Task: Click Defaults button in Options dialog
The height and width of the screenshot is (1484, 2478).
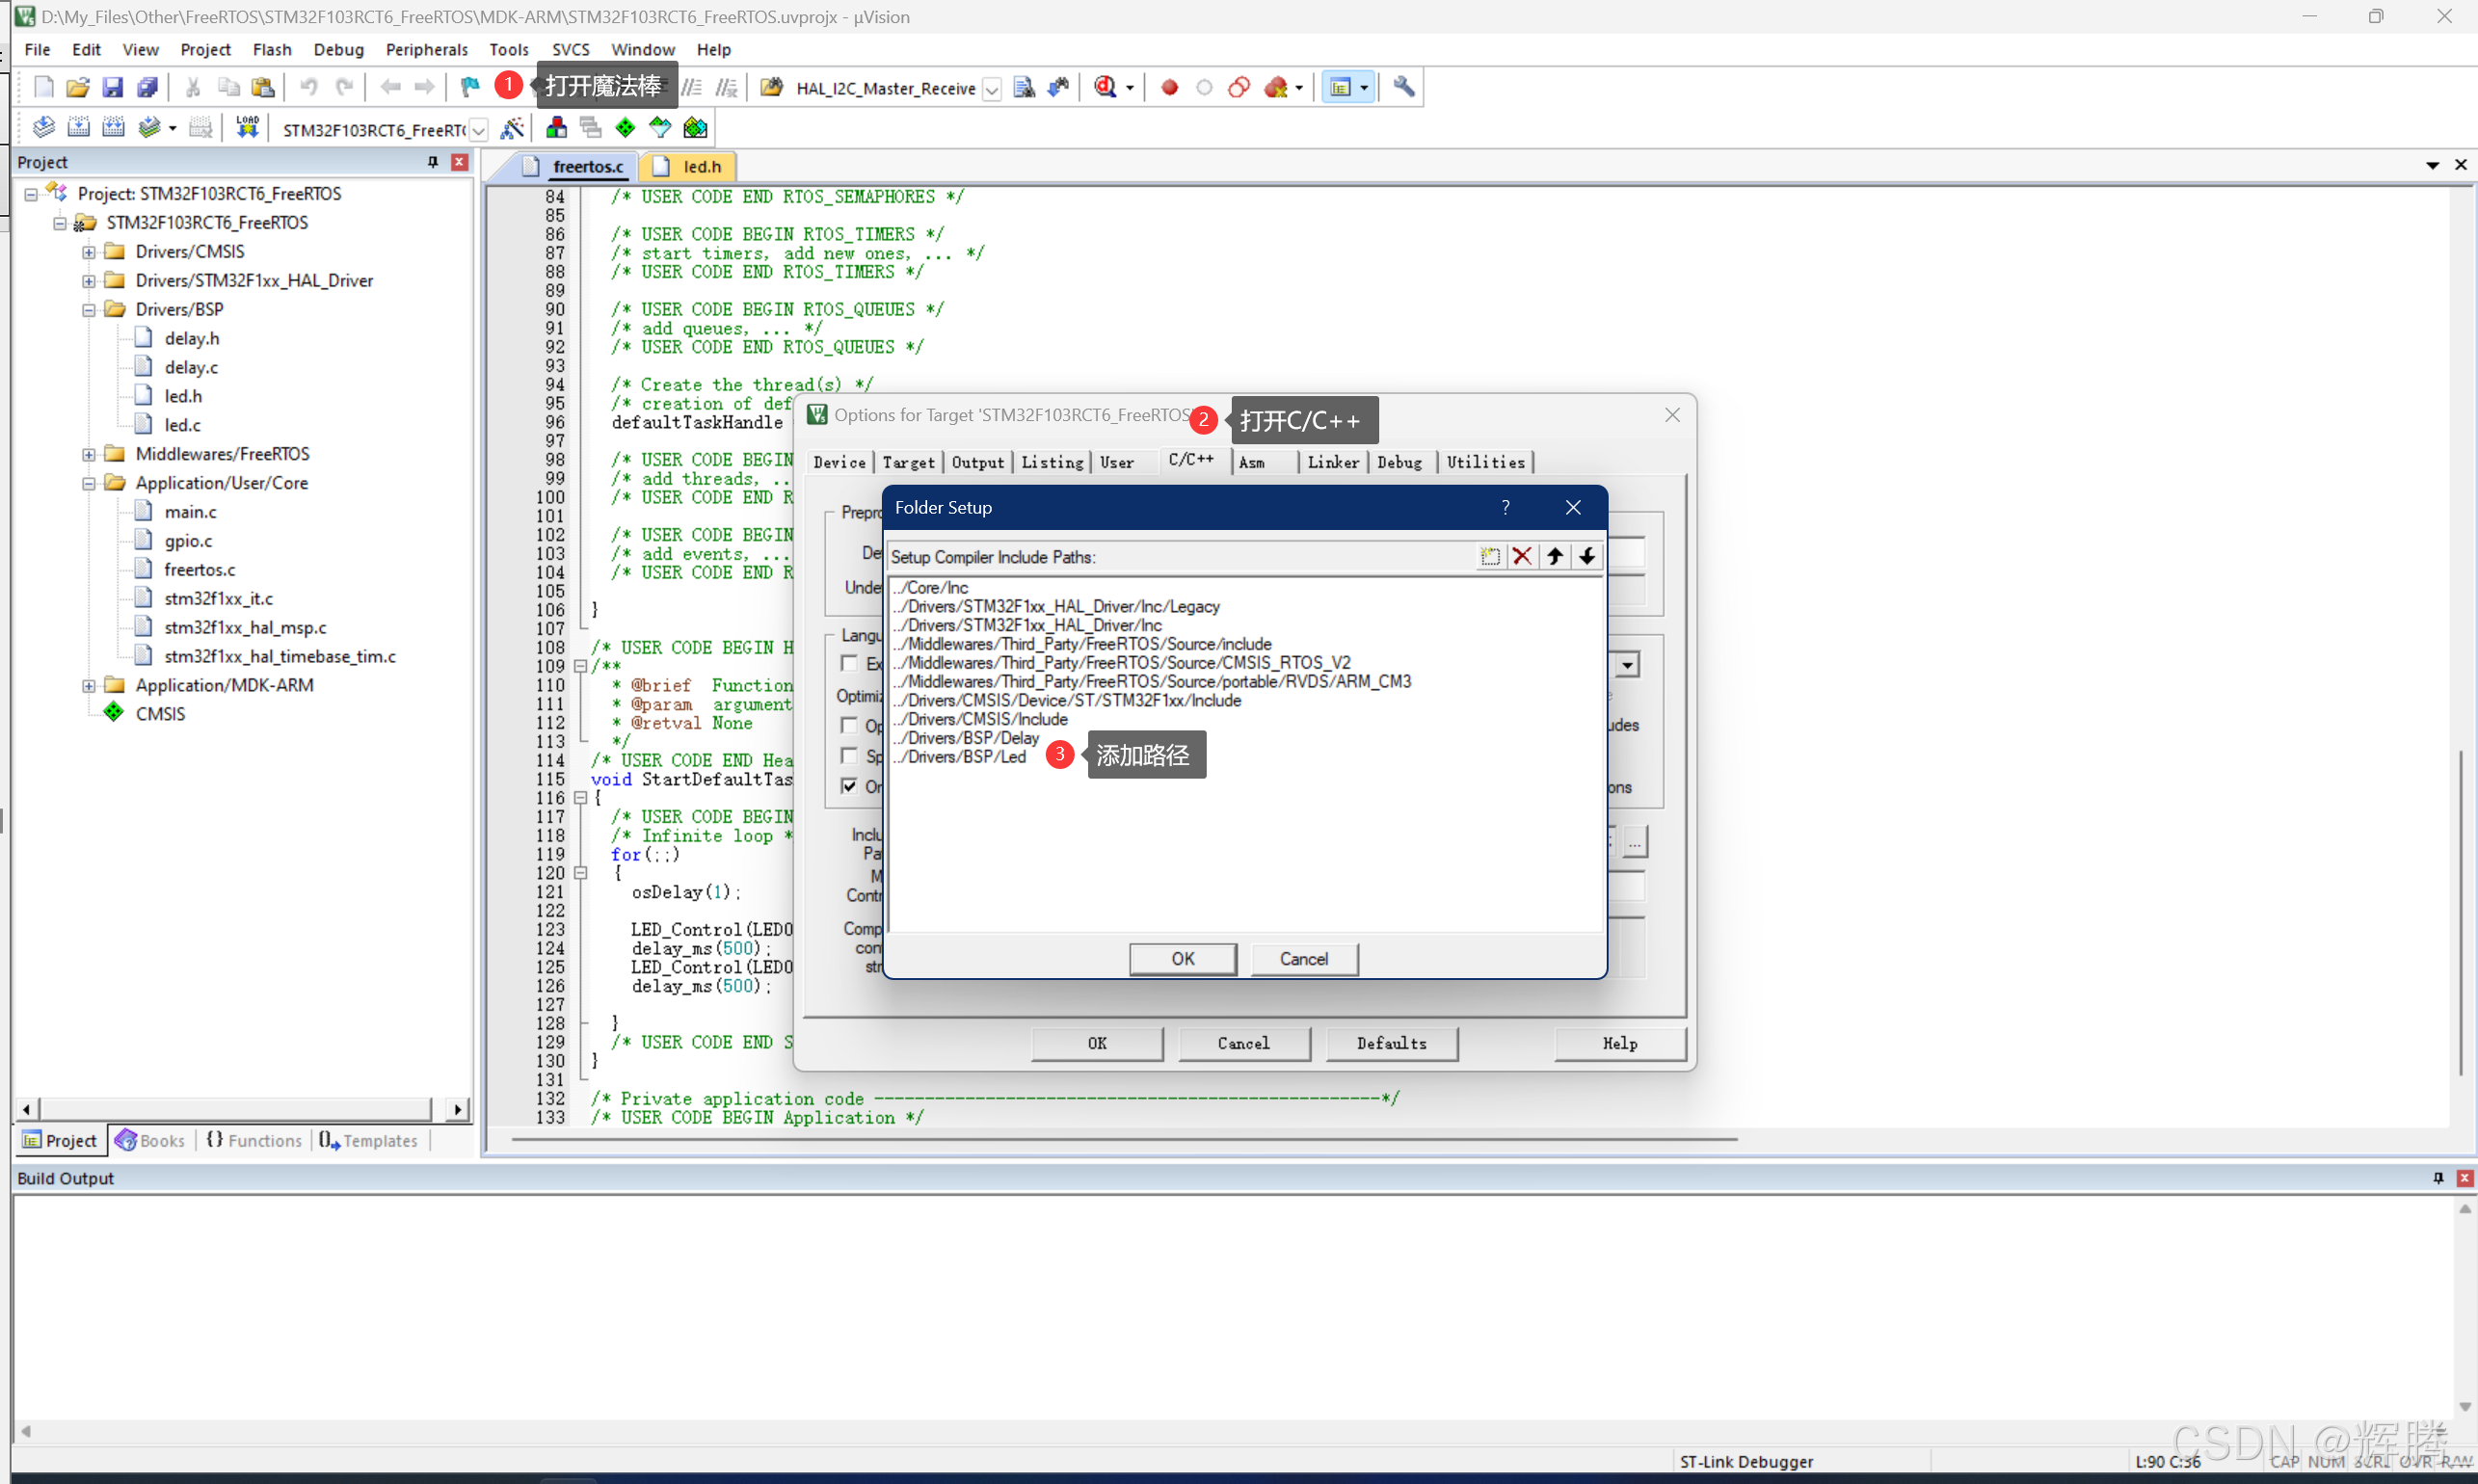Action: (1390, 1043)
